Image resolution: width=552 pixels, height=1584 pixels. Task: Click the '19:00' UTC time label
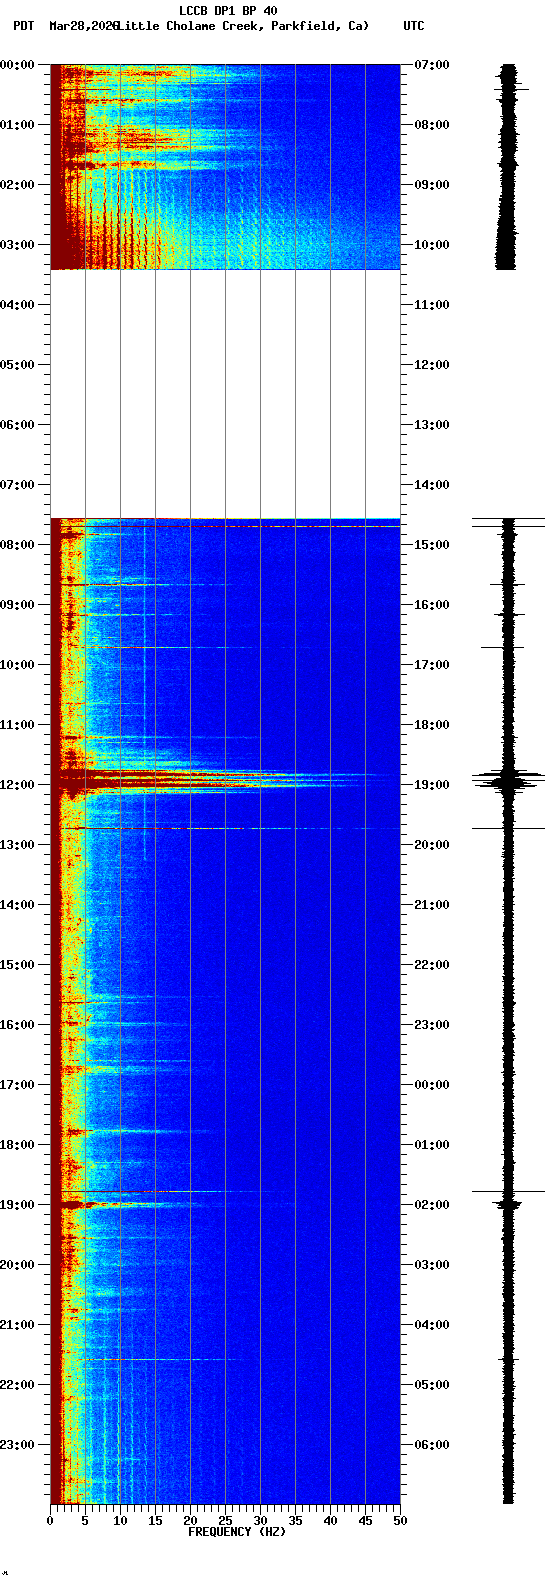432,784
